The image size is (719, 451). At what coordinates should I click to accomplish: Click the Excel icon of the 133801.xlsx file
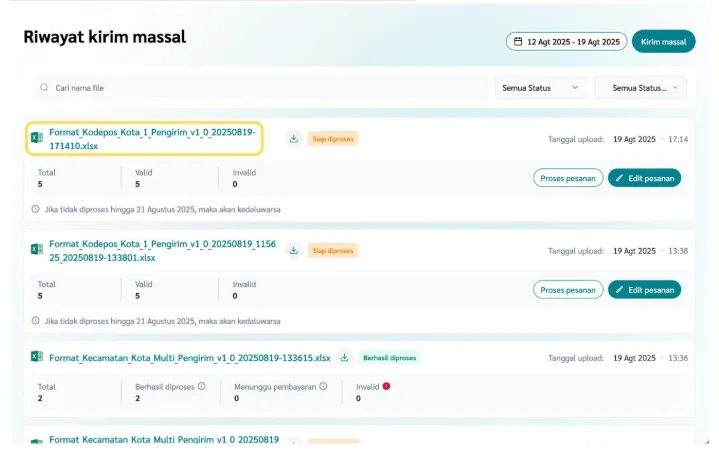click(37, 250)
